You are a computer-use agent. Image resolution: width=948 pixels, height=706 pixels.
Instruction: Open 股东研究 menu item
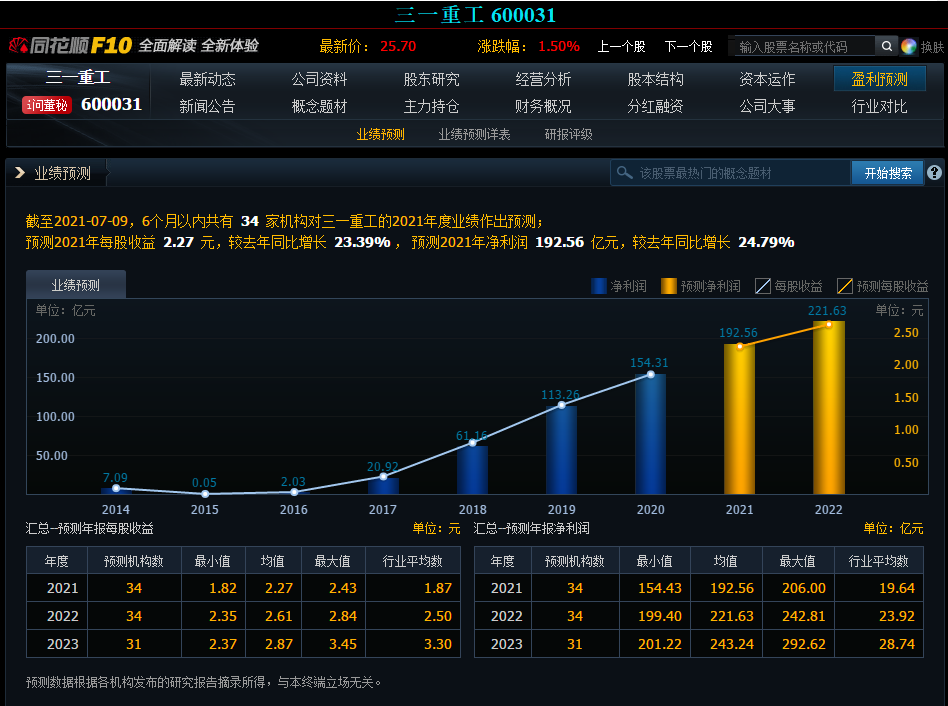431,79
